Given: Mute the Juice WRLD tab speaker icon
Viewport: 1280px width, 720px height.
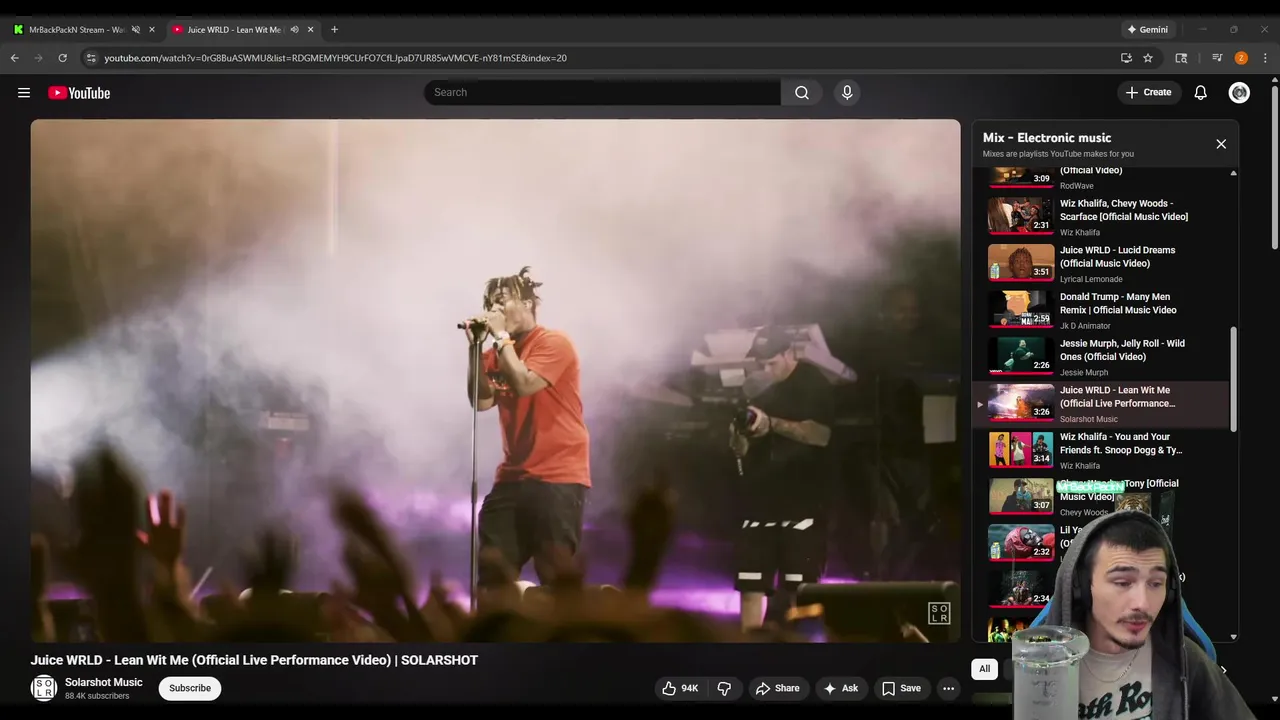Looking at the screenshot, I should 294,29.
